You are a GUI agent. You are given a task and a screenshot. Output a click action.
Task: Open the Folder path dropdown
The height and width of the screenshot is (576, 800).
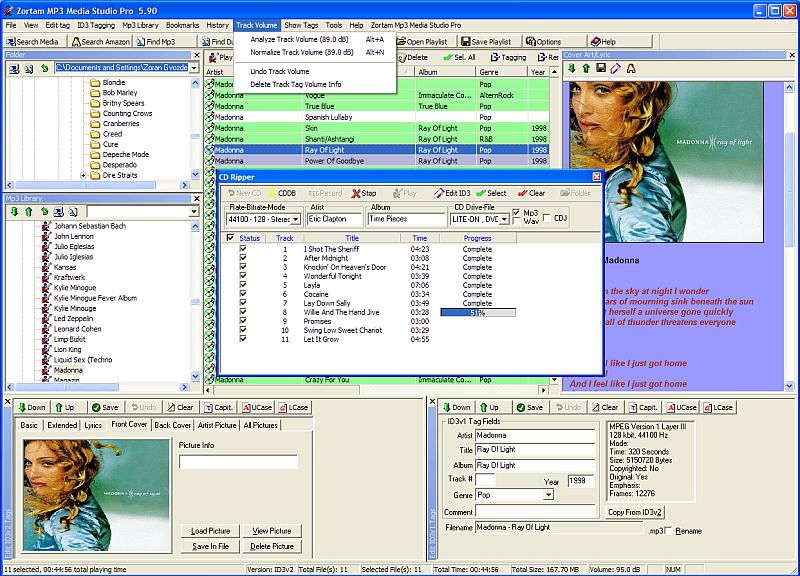point(194,68)
